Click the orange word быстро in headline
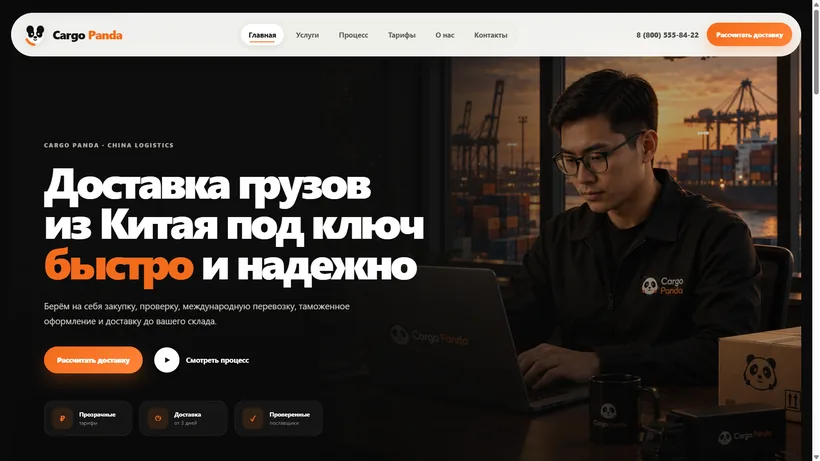Screen dimensions: 820x461 [119, 266]
